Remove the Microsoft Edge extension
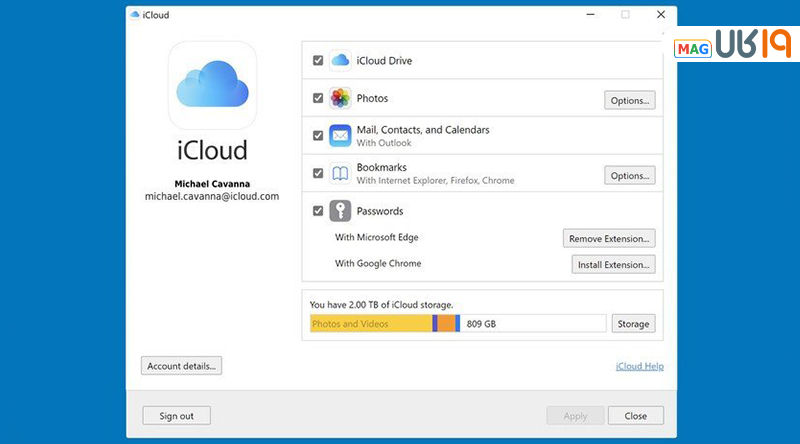 pos(609,238)
